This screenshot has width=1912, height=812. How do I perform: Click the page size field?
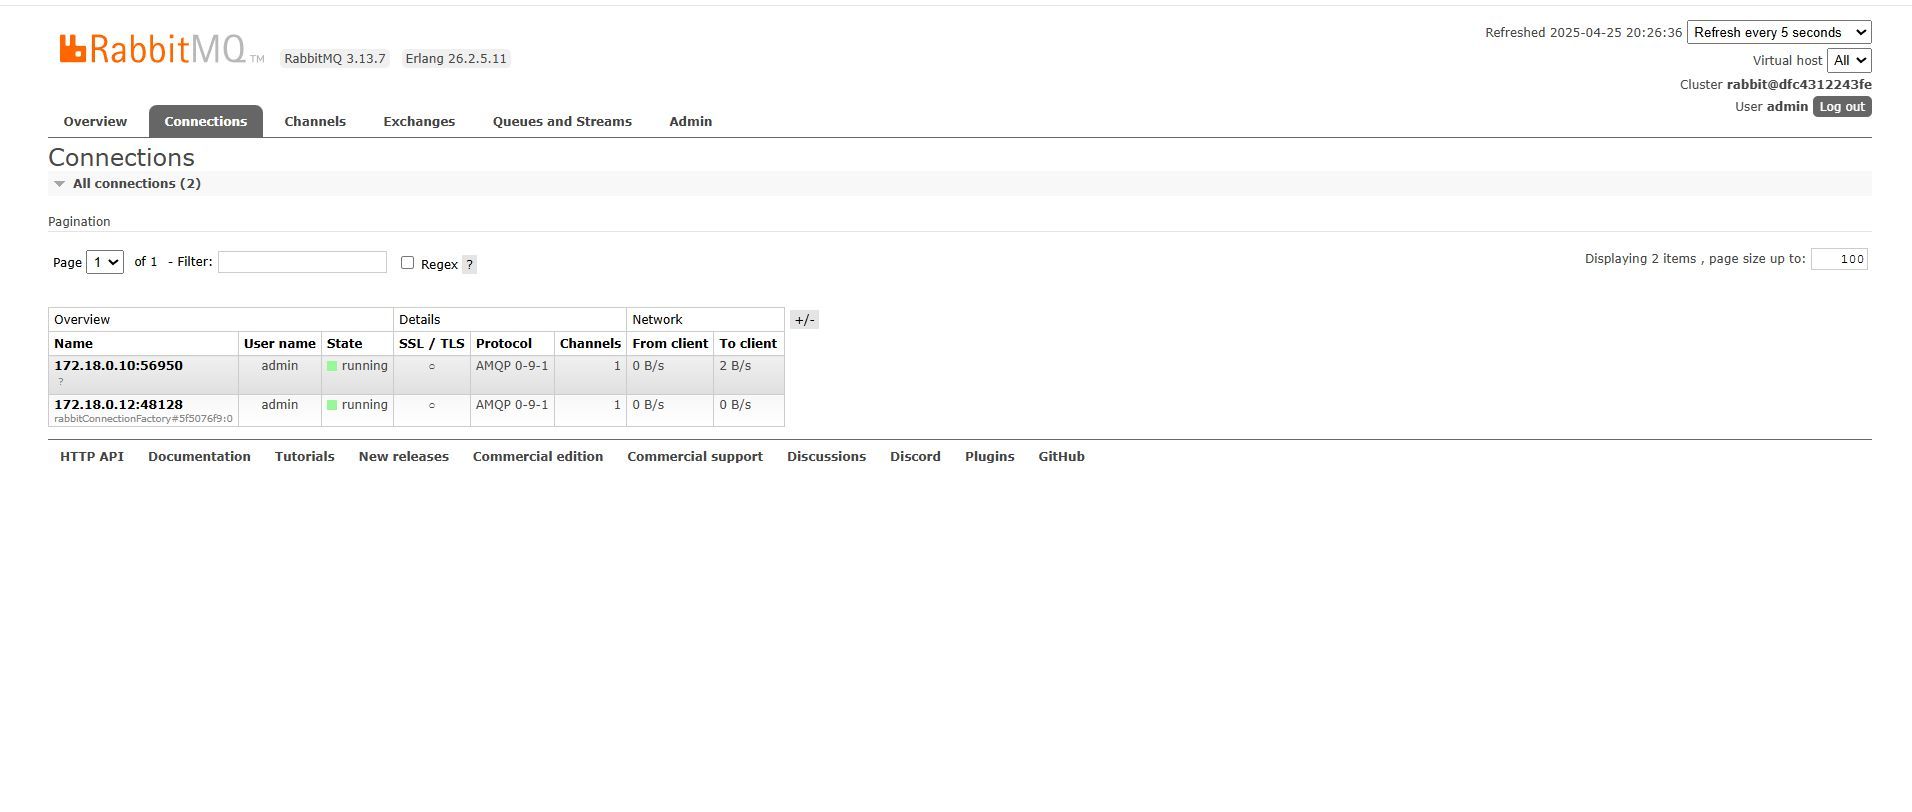pos(1839,259)
